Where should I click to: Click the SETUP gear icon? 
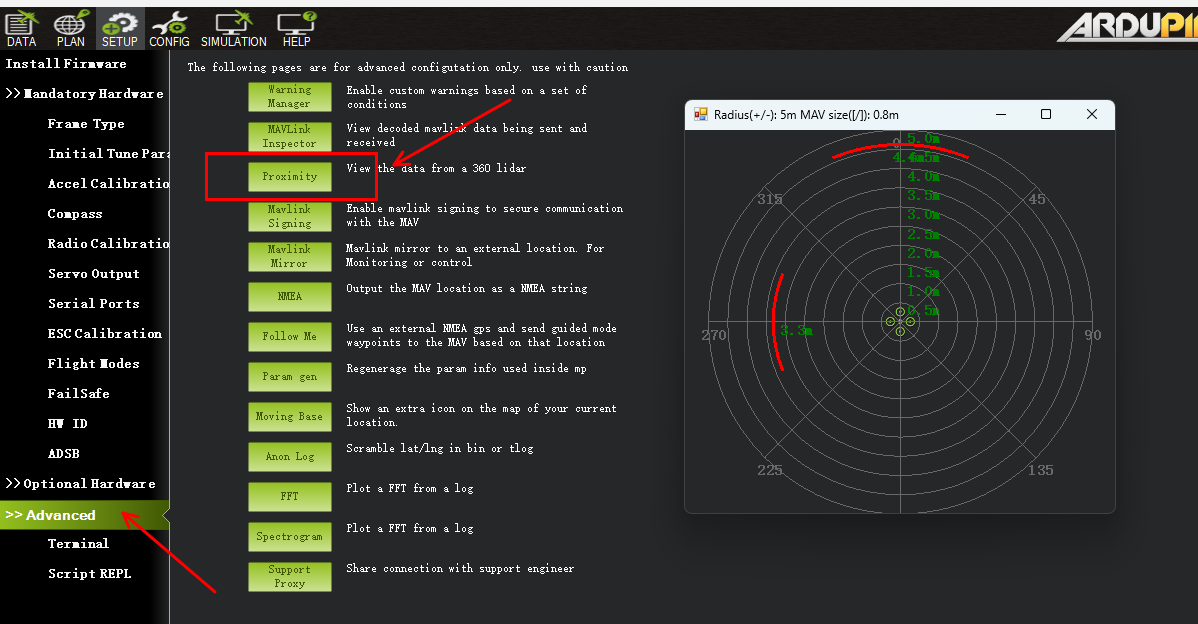(x=120, y=28)
